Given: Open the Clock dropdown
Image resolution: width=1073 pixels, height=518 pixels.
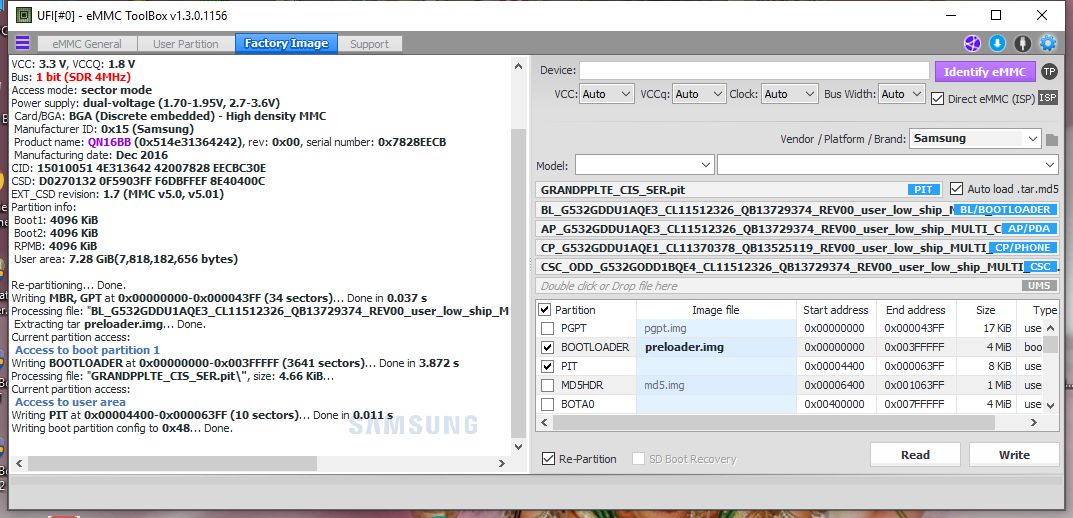Looking at the screenshot, I should click(x=790, y=94).
